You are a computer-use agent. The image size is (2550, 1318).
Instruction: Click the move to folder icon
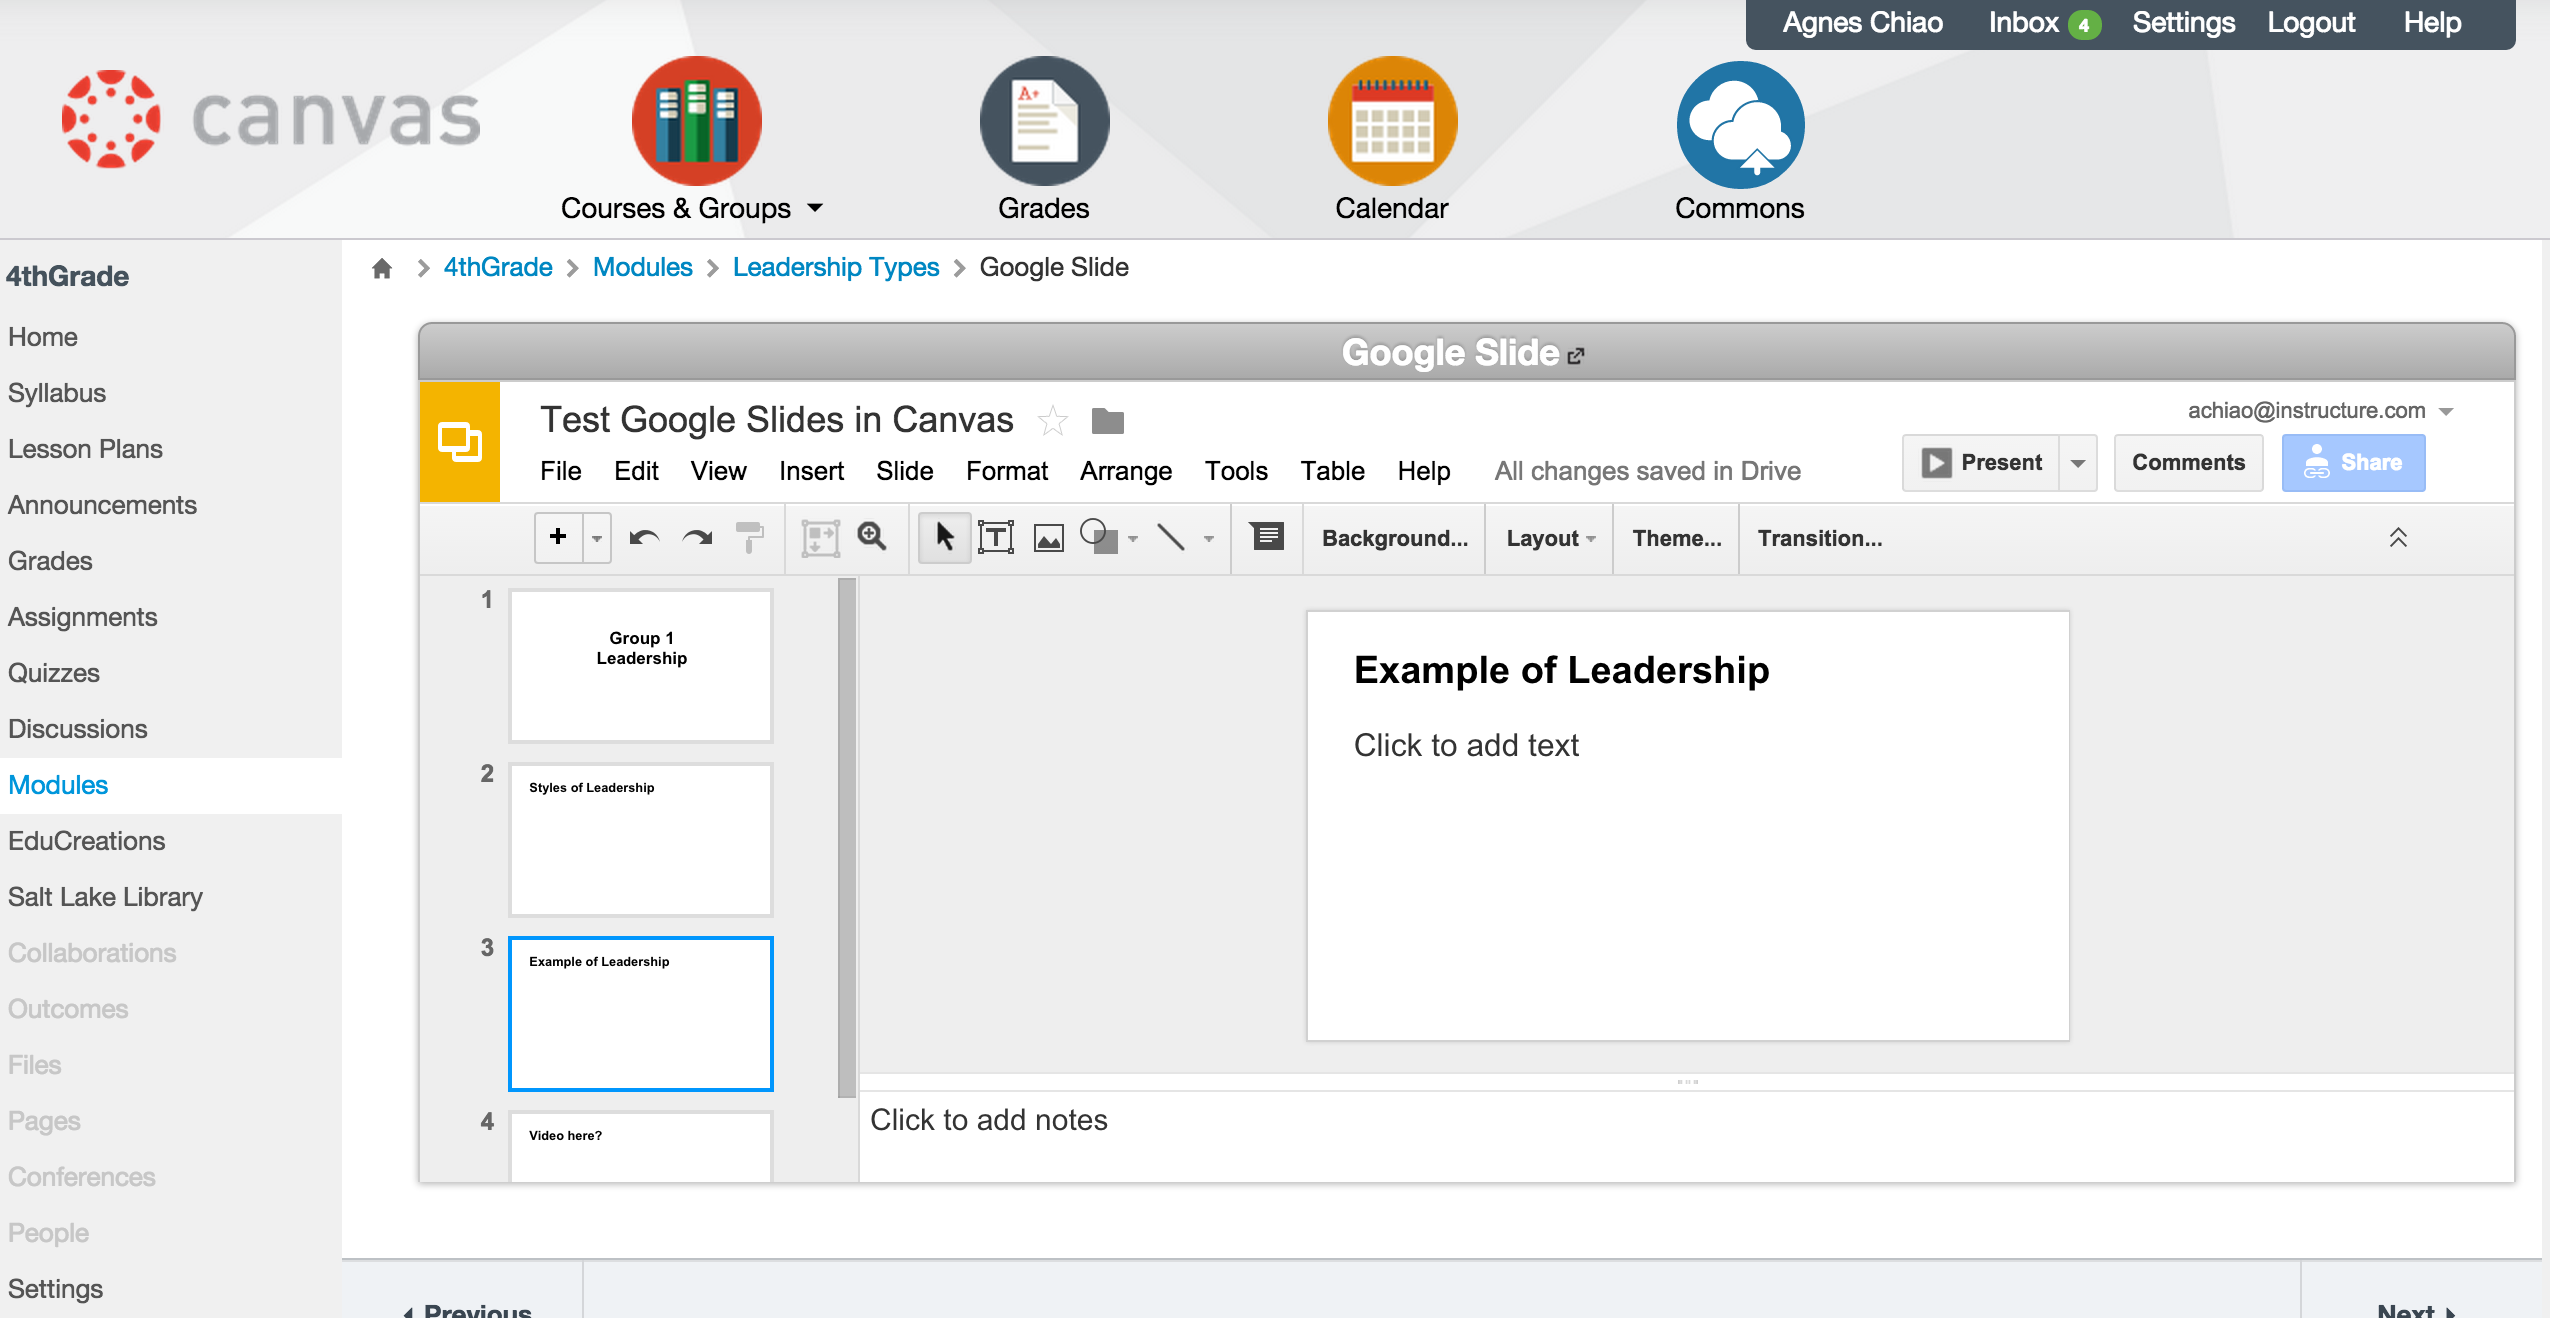click(1107, 422)
